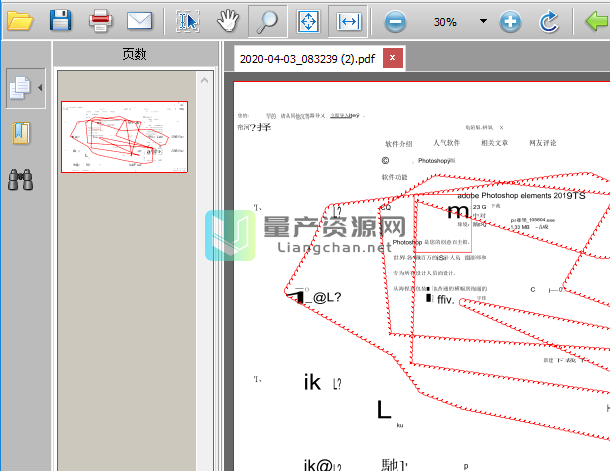Open search with the binoculars icon
This screenshot has width=610, height=471.
(21, 180)
